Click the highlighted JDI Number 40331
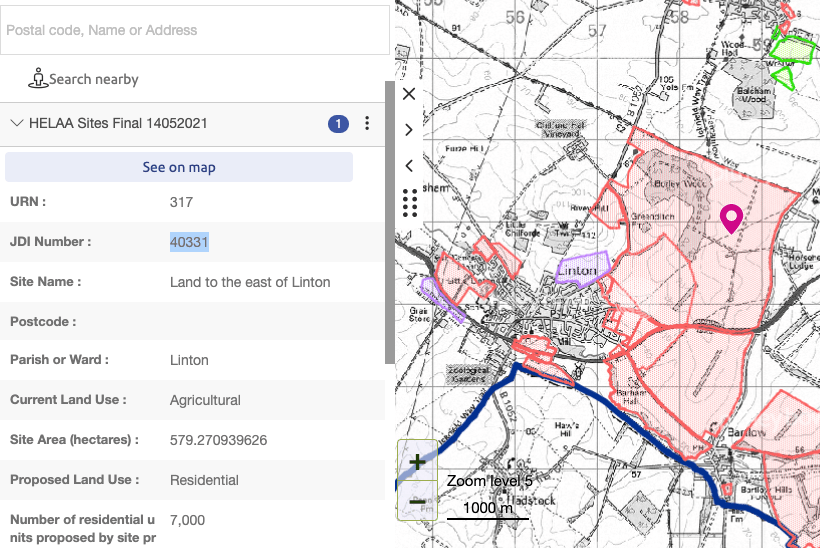The image size is (820, 558). (x=189, y=242)
